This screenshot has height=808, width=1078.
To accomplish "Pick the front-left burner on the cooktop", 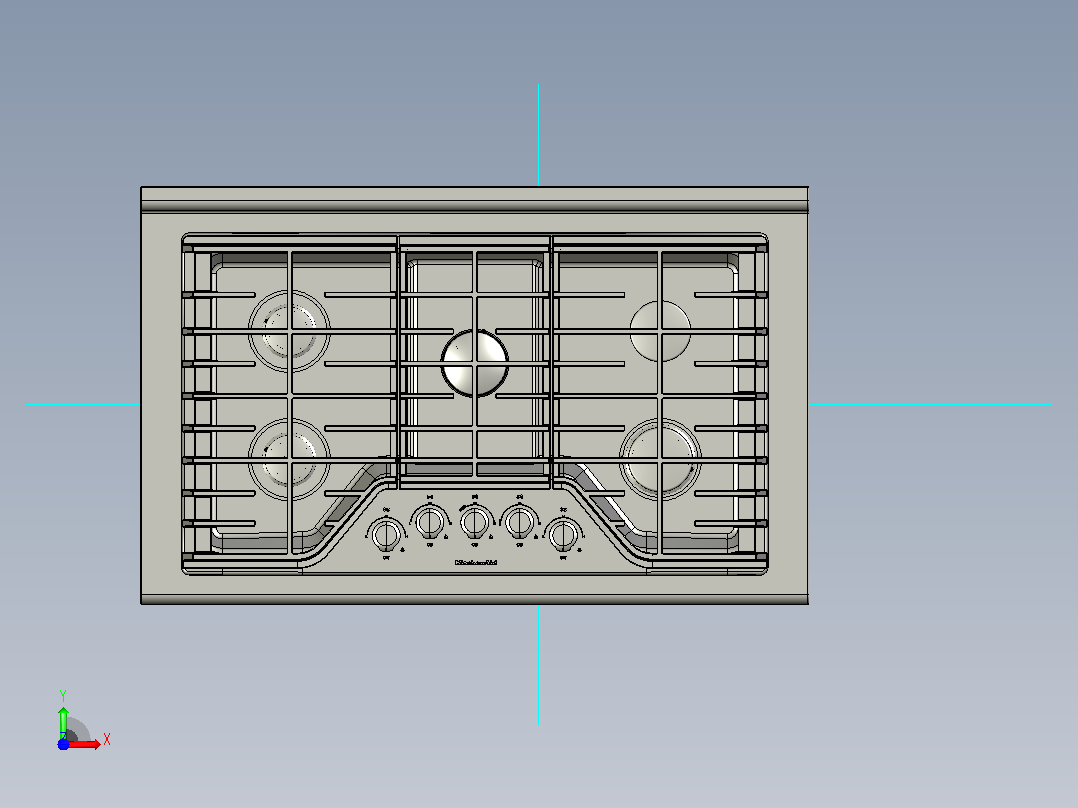I will (x=289, y=459).
